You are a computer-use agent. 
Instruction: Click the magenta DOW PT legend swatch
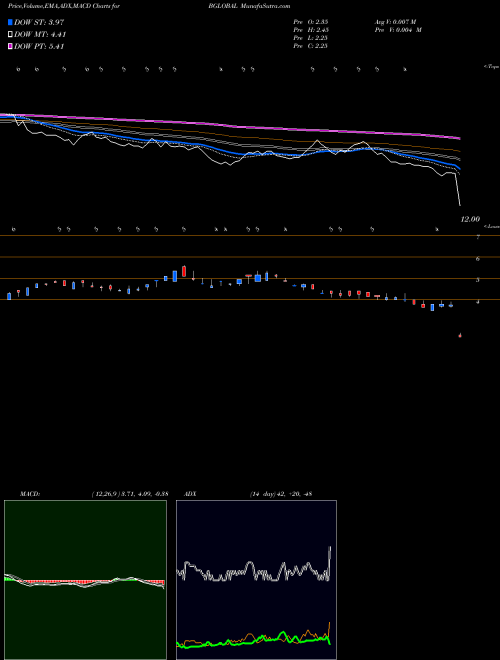coord(11,47)
